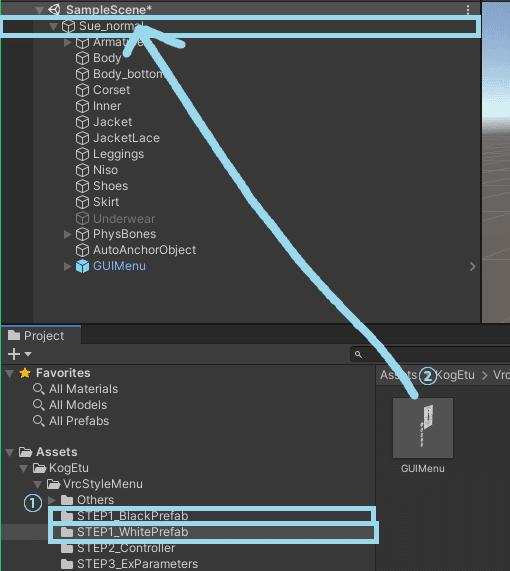Click the Shoes cube icon
The image size is (510, 571).
pyautogui.click(x=82, y=186)
